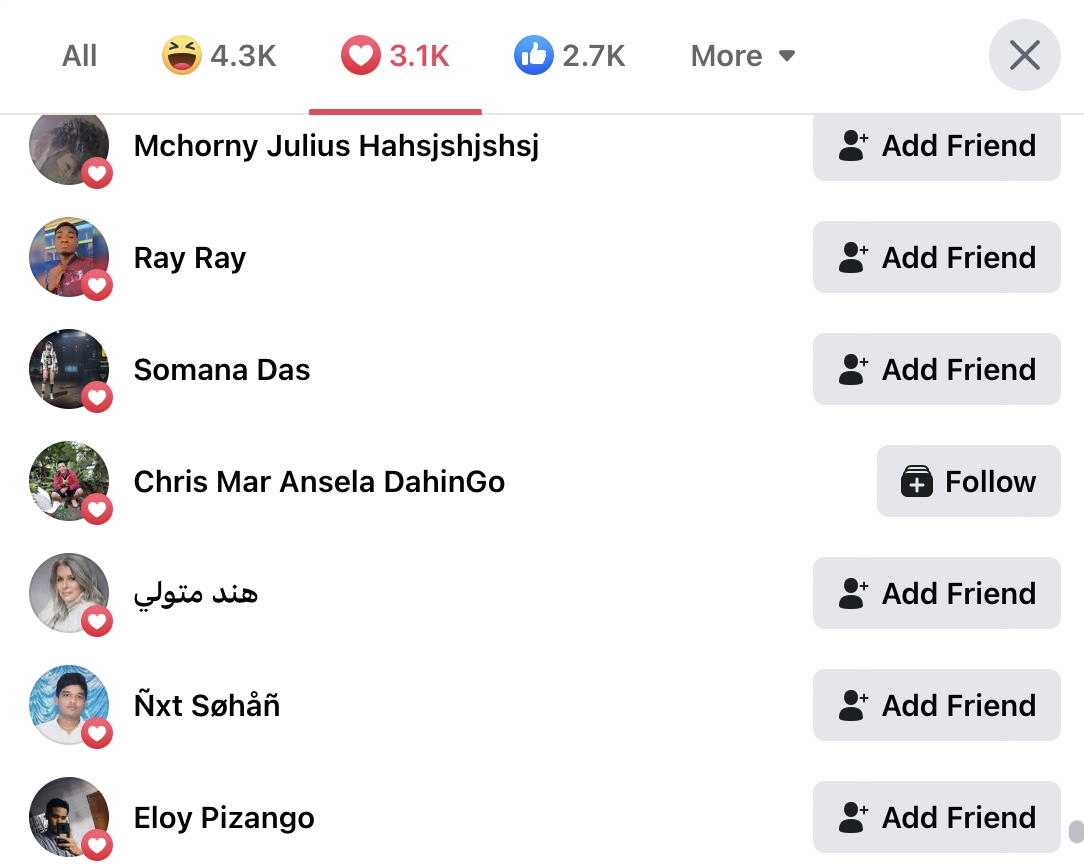Image resolution: width=1084 pixels, height=868 pixels.
Task: Add Ñxt Søhåñ as friend
Action: [x=937, y=705]
